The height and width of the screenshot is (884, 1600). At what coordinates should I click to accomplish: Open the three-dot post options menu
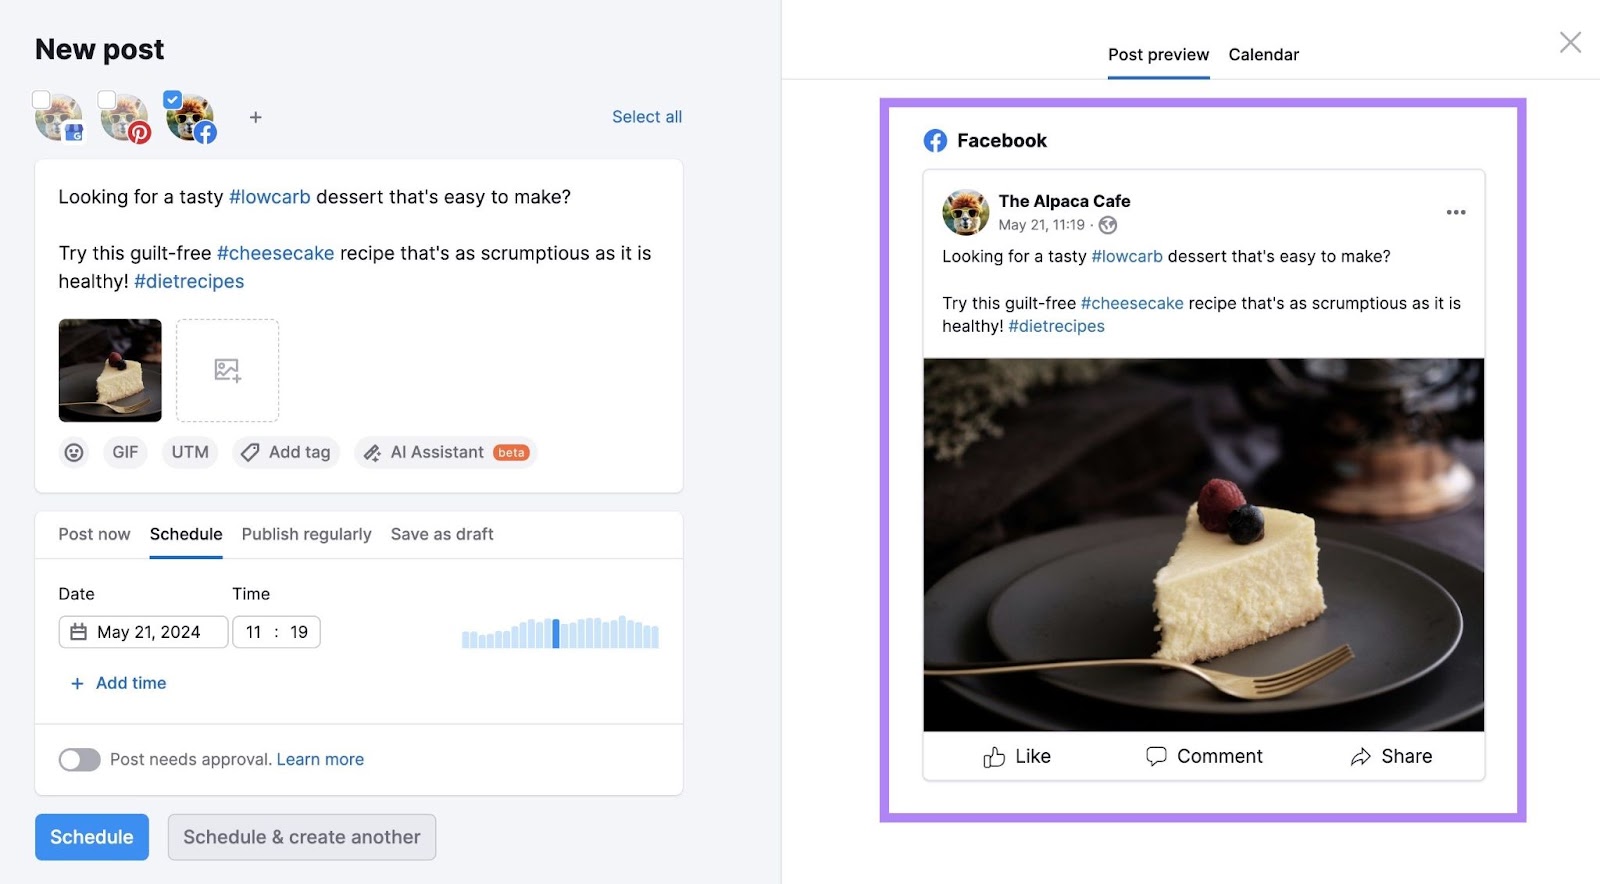click(x=1456, y=212)
